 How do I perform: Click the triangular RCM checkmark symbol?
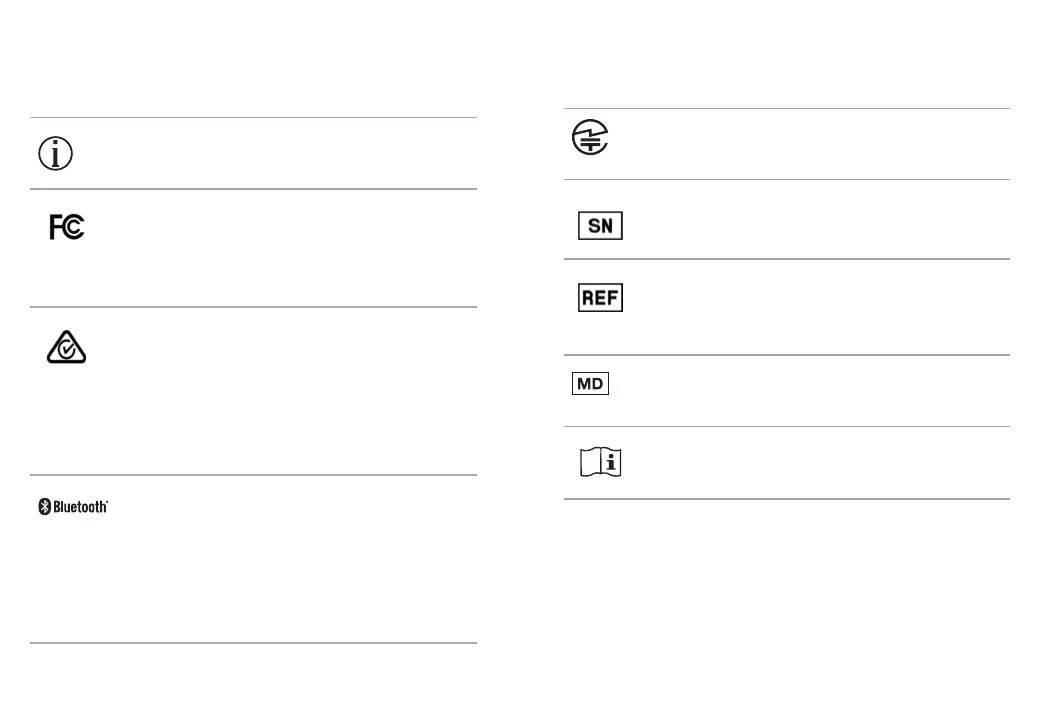pyautogui.click(x=67, y=347)
